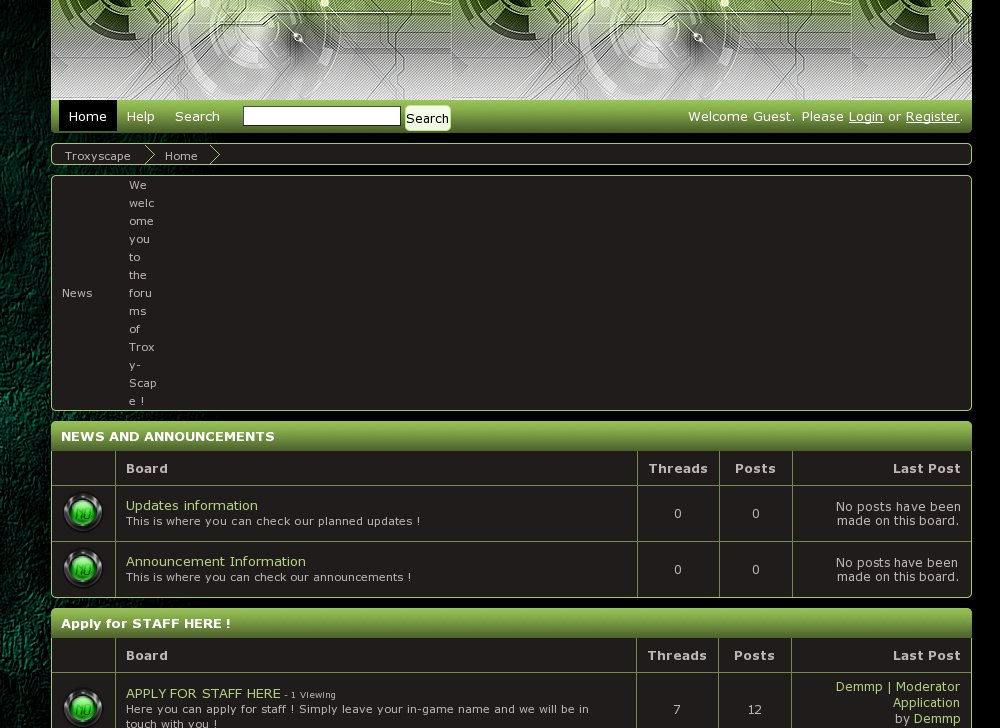Open the Demmp | Moderator Application thread
Image resolution: width=1000 pixels, height=728 pixels.
click(x=898, y=695)
